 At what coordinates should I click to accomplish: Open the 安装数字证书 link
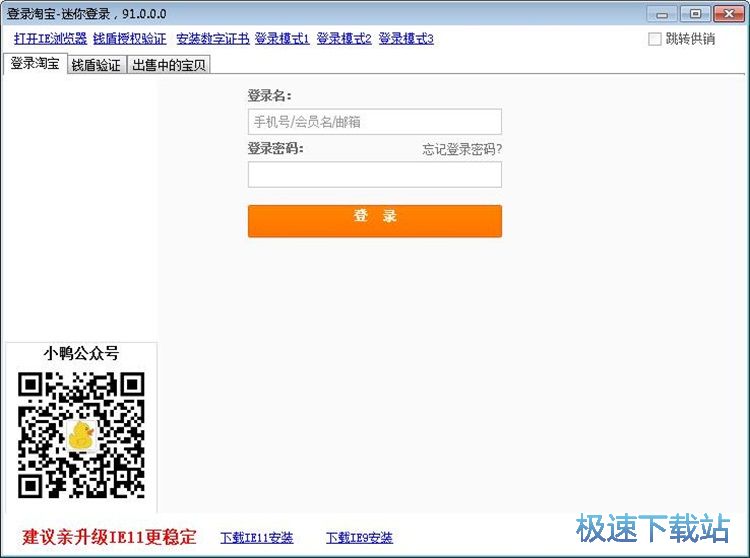(x=213, y=39)
